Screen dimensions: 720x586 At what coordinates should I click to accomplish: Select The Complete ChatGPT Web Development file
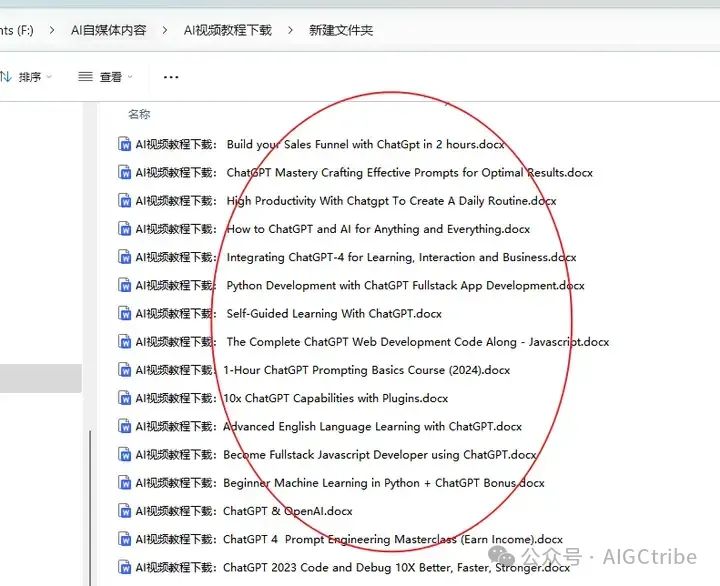(363, 342)
